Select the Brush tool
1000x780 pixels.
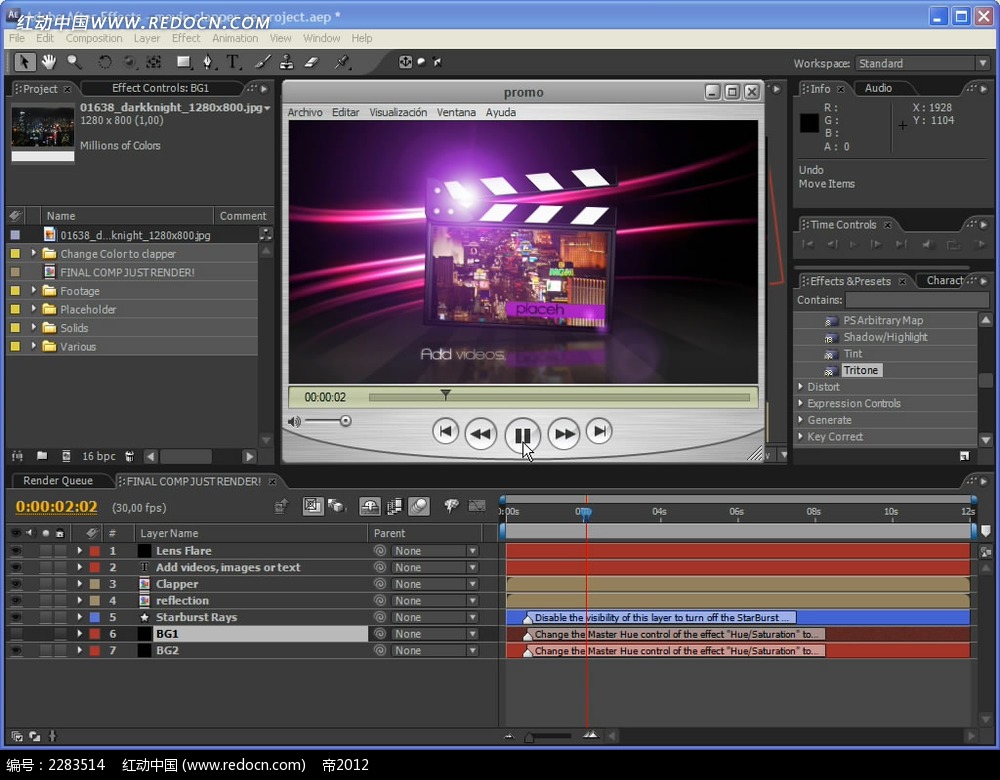[262, 62]
